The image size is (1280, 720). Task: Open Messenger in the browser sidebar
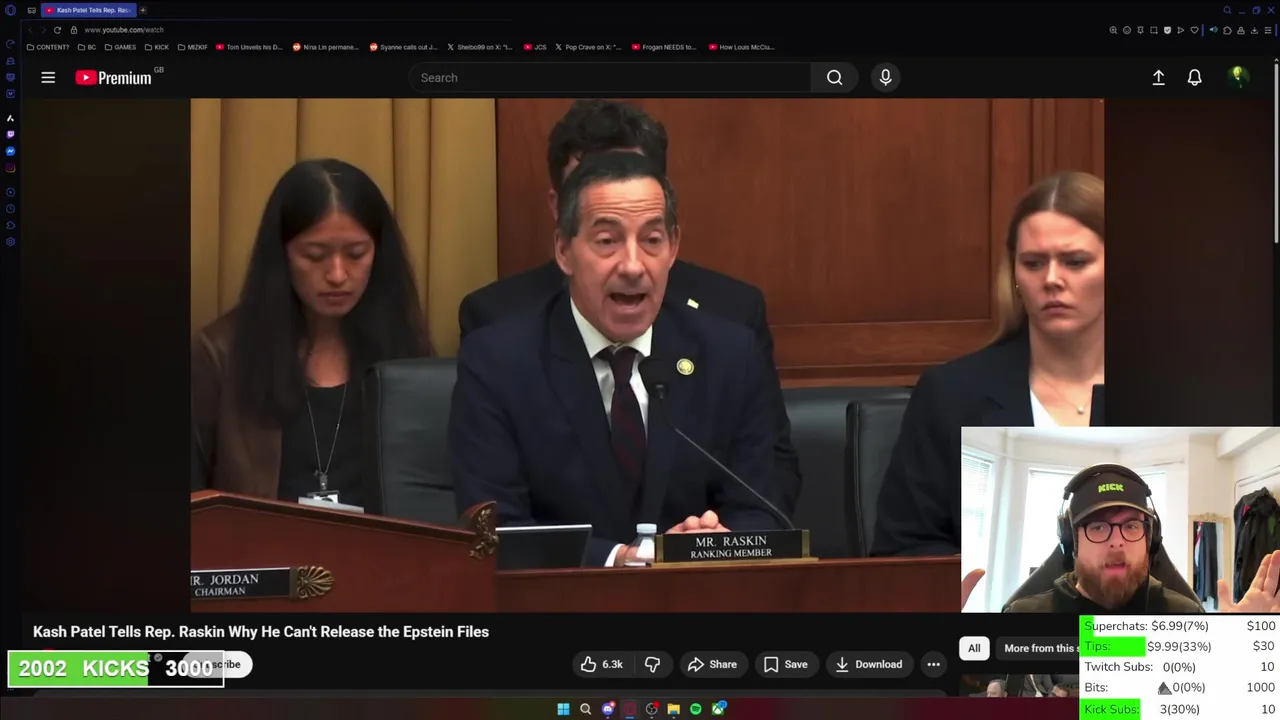(x=10, y=151)
